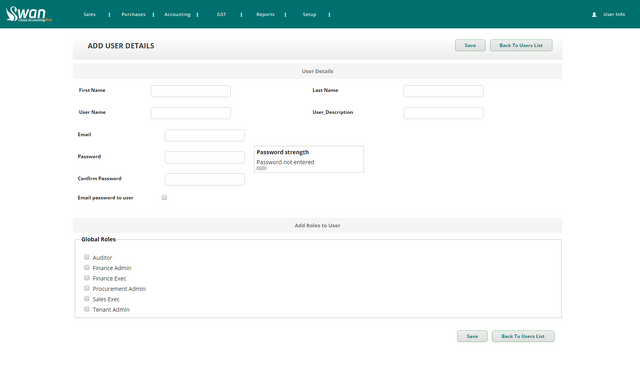Click the bottom Back To Users List button
Screen dimensions: 640x368
(523, 336)
